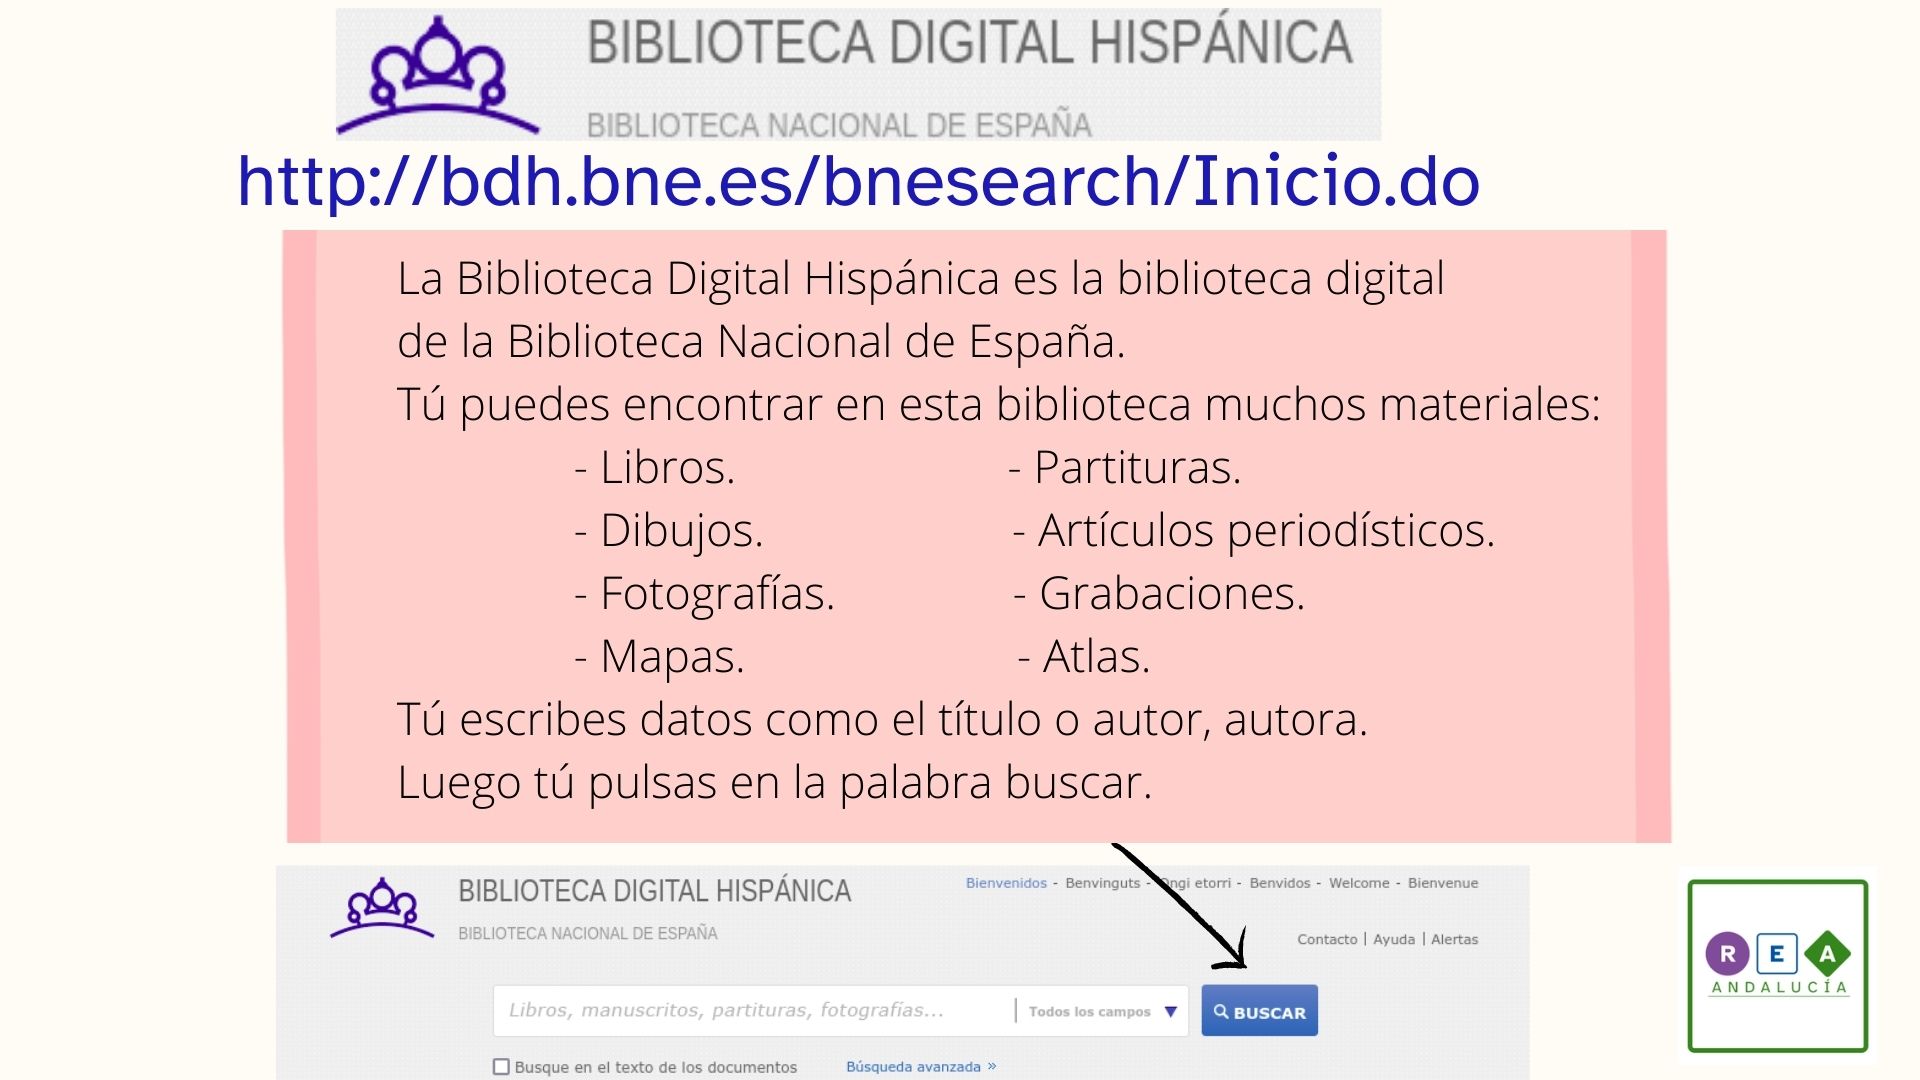The image size is (1920, 1080).
Task: Click the small crown logo in screenshot
Action: [x=382, y=908]
